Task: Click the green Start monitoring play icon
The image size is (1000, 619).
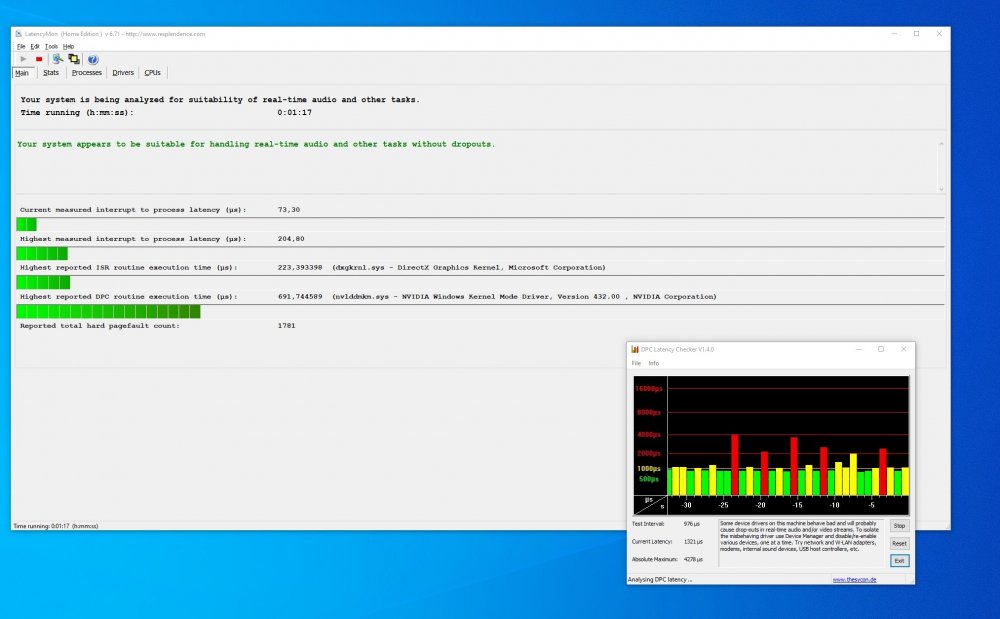Action: (x=24, y=59)
